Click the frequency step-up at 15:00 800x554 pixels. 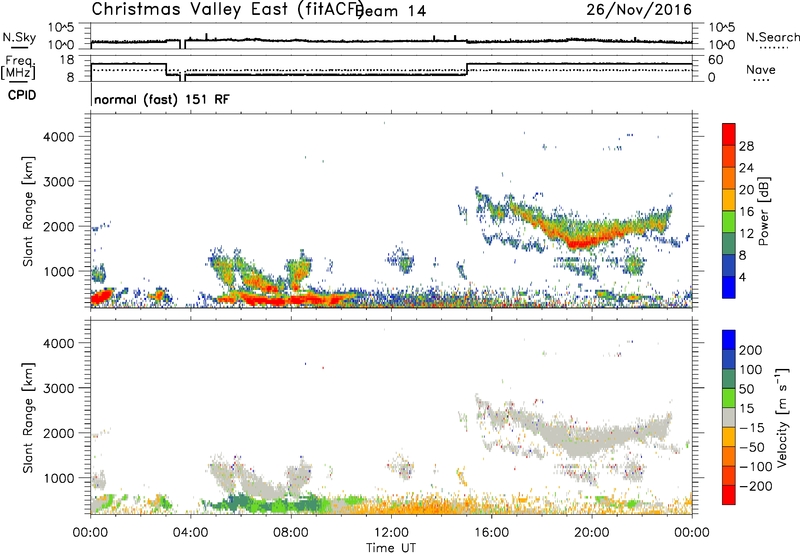467,69
